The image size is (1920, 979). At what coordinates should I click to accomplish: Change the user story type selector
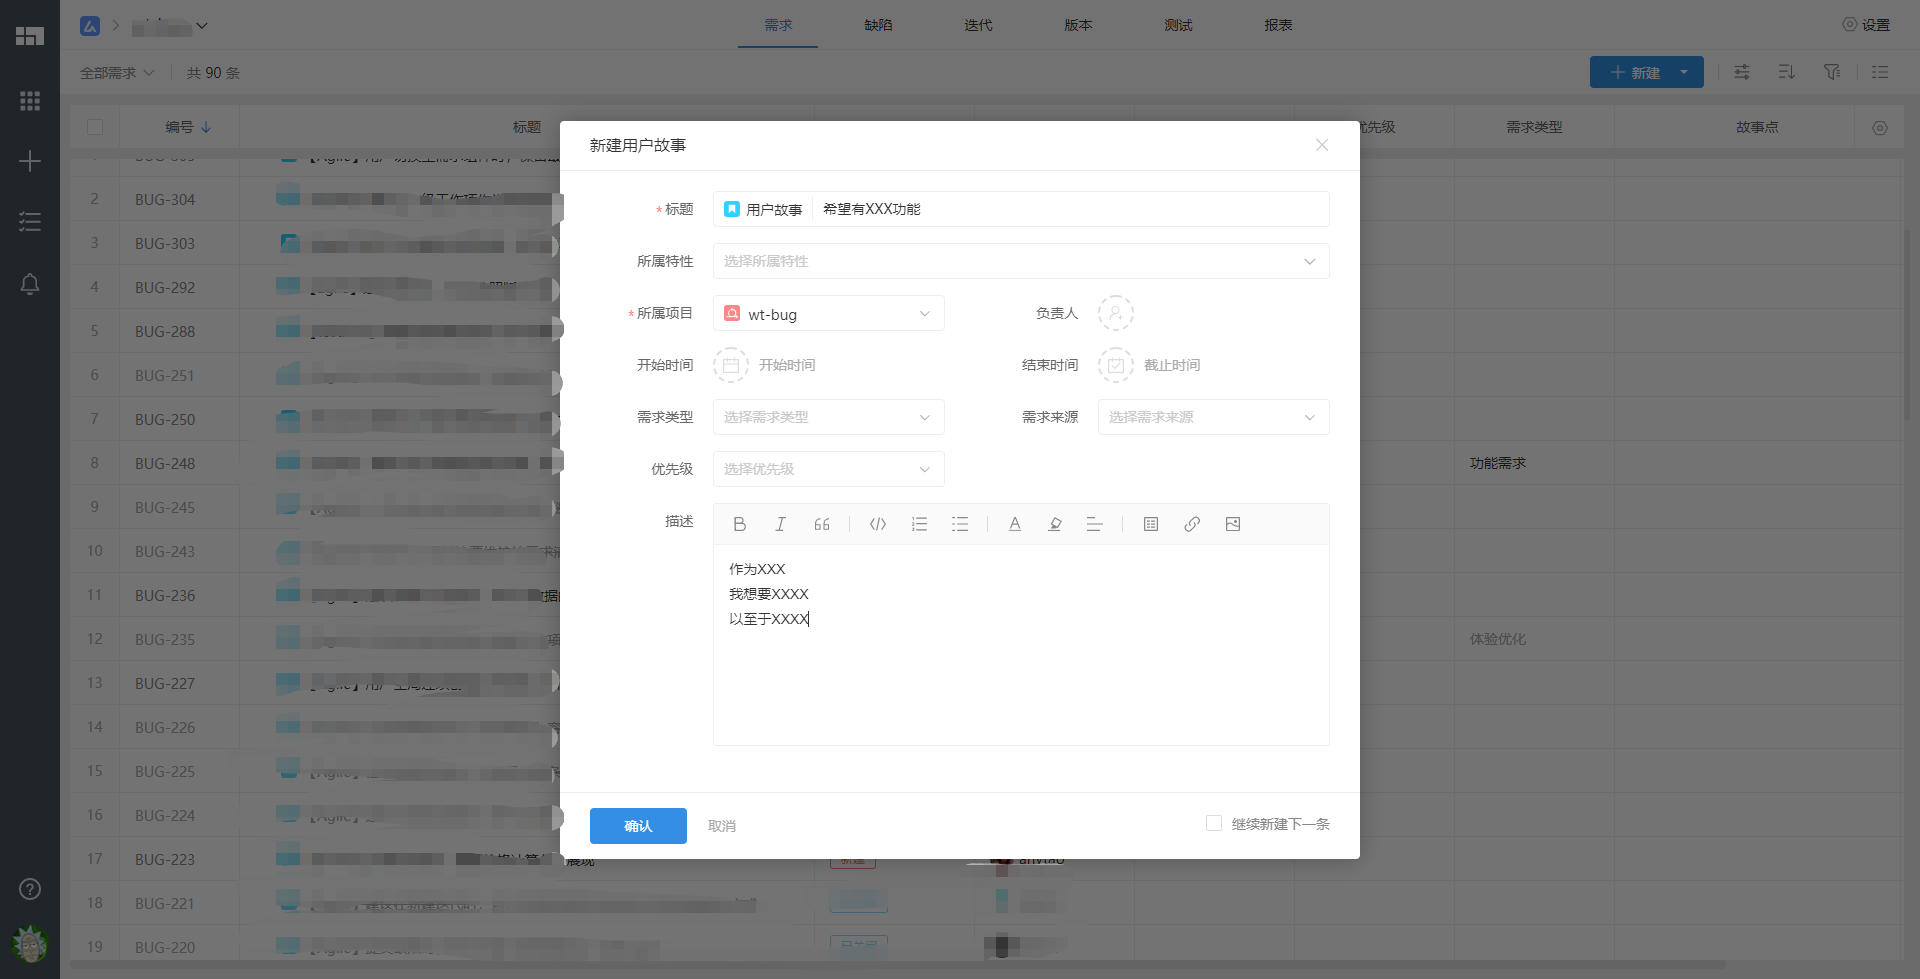coord(763,209)
